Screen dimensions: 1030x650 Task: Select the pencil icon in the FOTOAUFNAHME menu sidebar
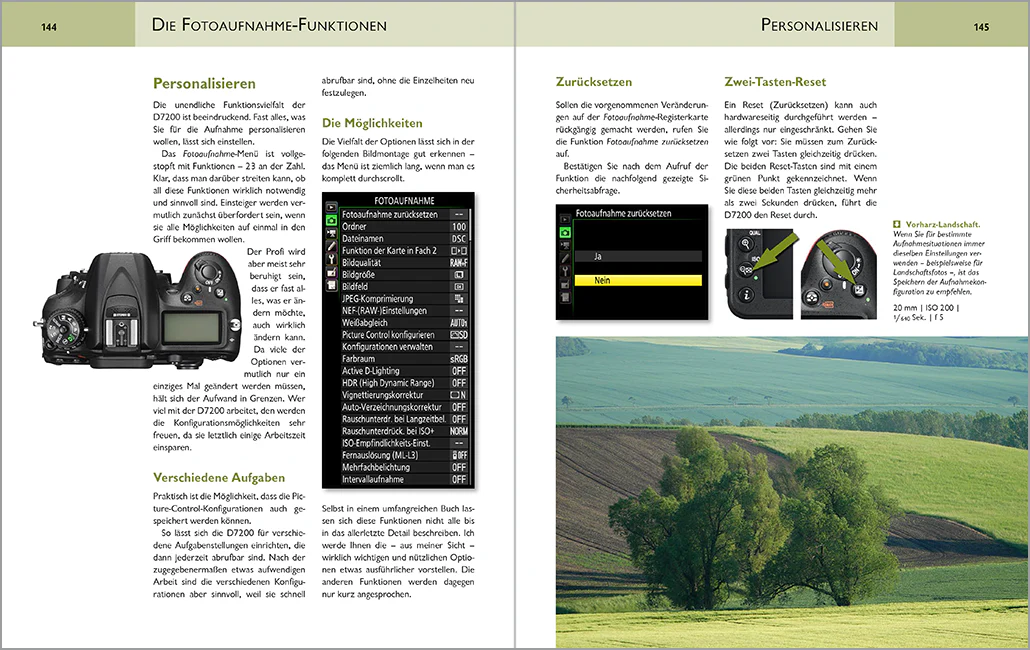(331, 247)
